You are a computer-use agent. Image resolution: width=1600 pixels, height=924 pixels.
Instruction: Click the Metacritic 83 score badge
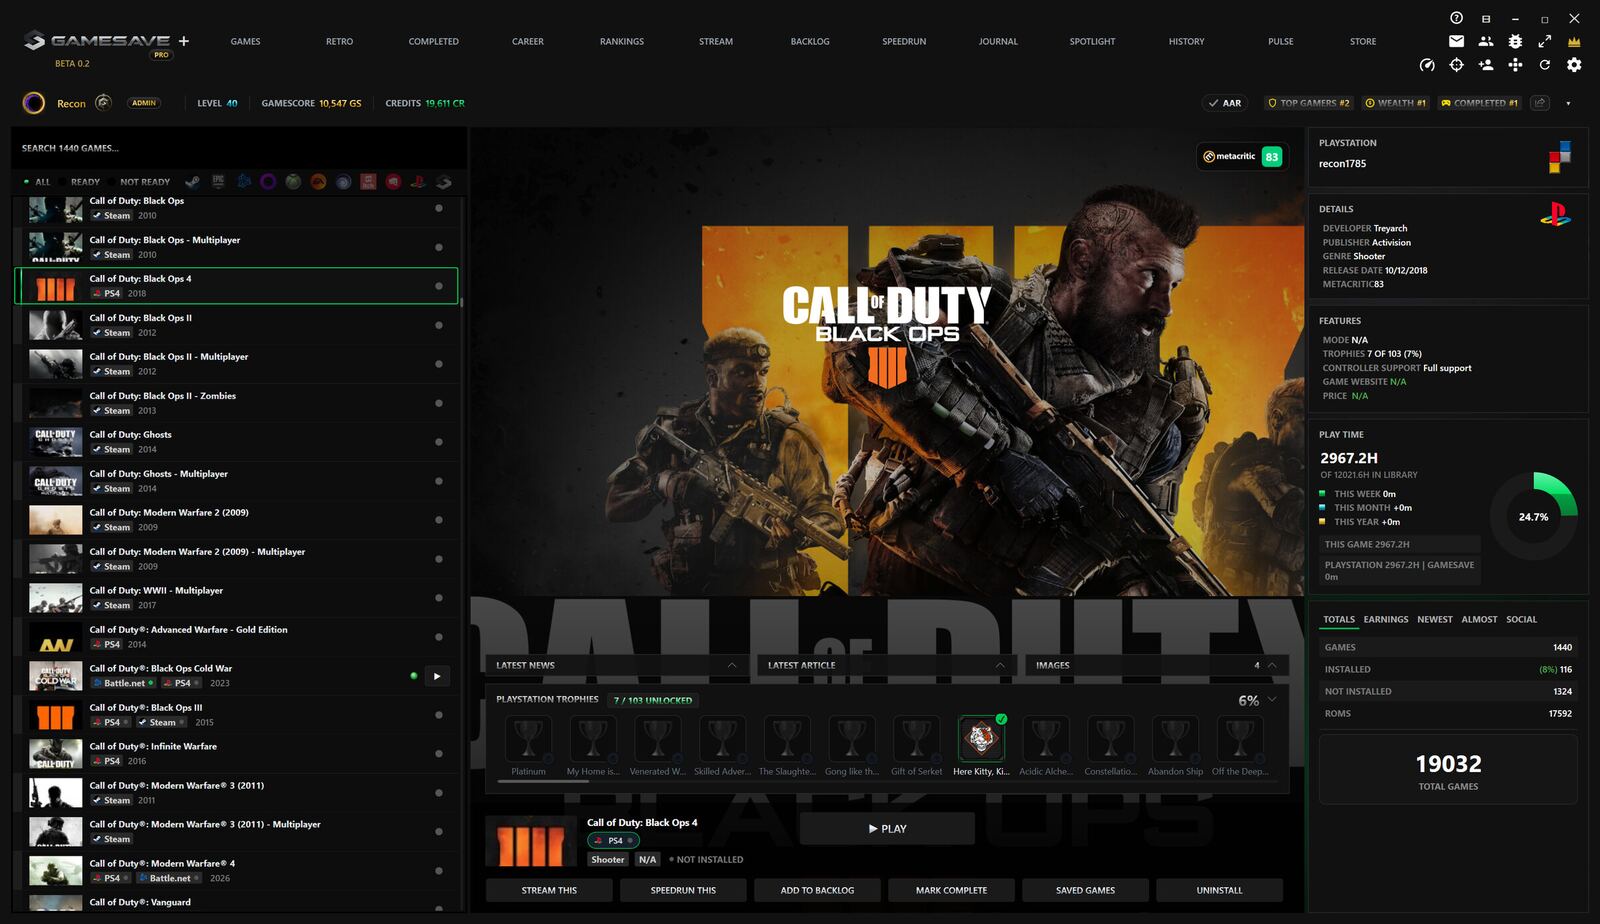coord(1242,157)
